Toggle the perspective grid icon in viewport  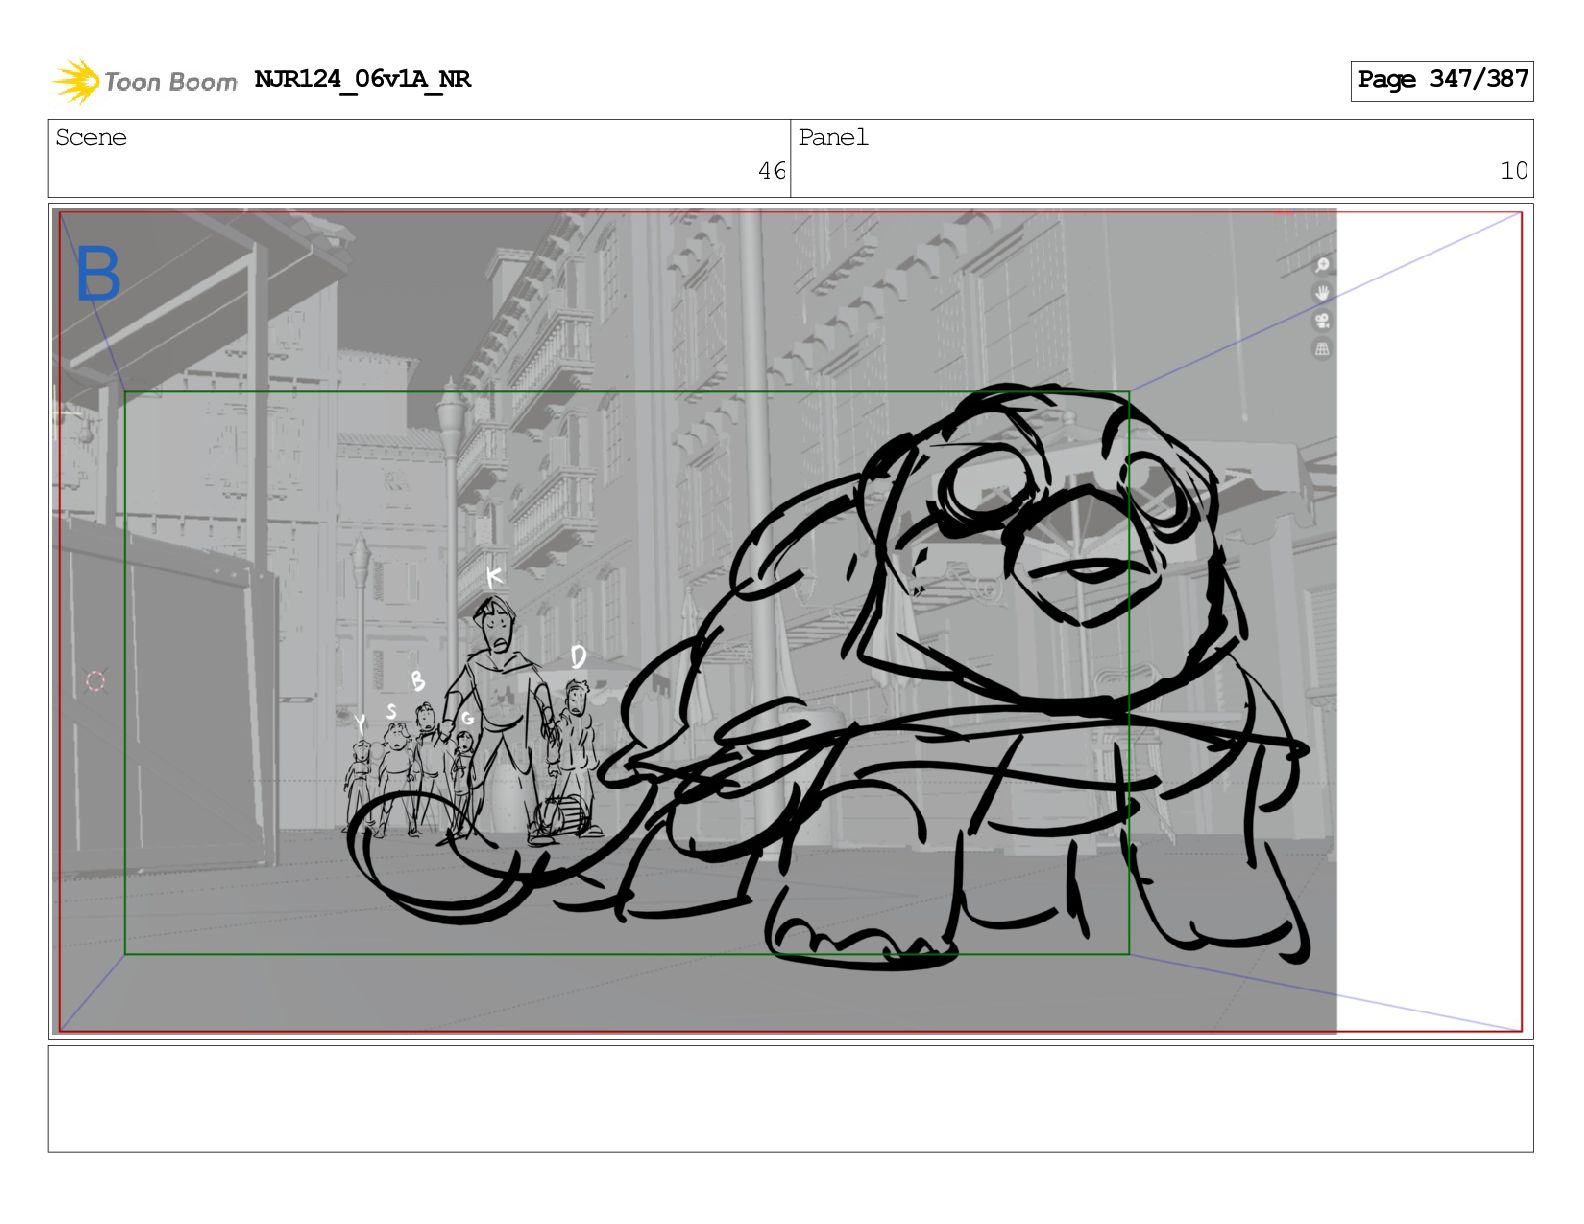pyautogui.click(x=1322, y=349)
